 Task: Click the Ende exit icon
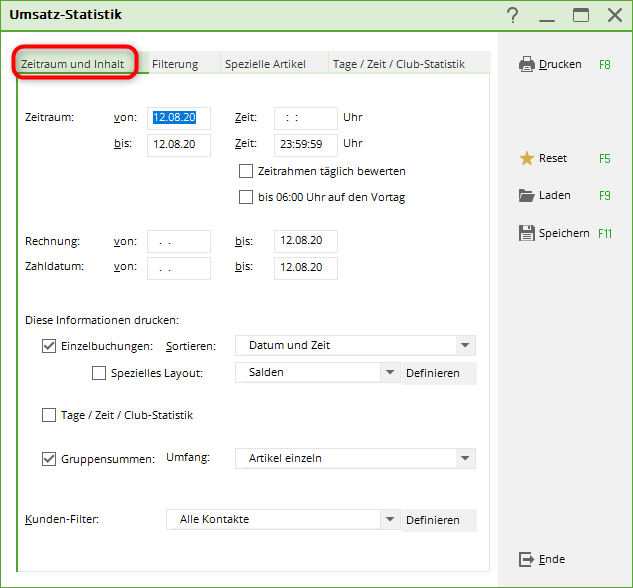(x=527, y=559)
